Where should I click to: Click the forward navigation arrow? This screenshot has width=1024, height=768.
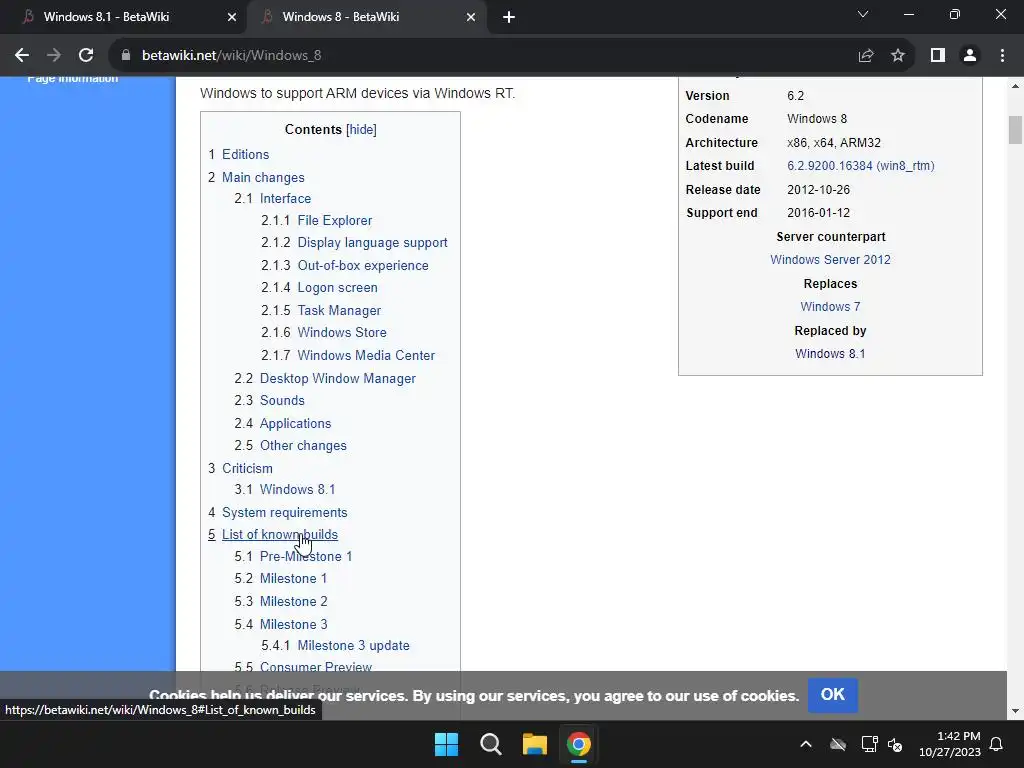click(54, 56)
